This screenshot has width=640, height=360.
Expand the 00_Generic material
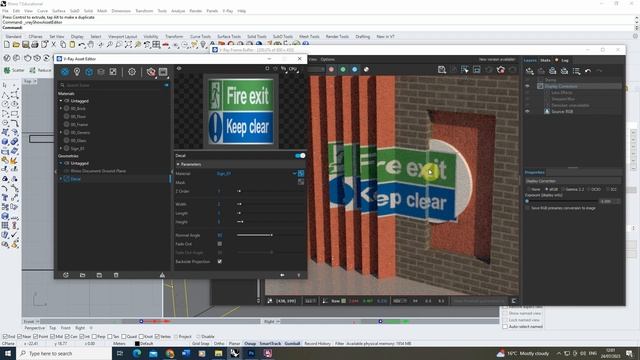click(x=61, y=132)
